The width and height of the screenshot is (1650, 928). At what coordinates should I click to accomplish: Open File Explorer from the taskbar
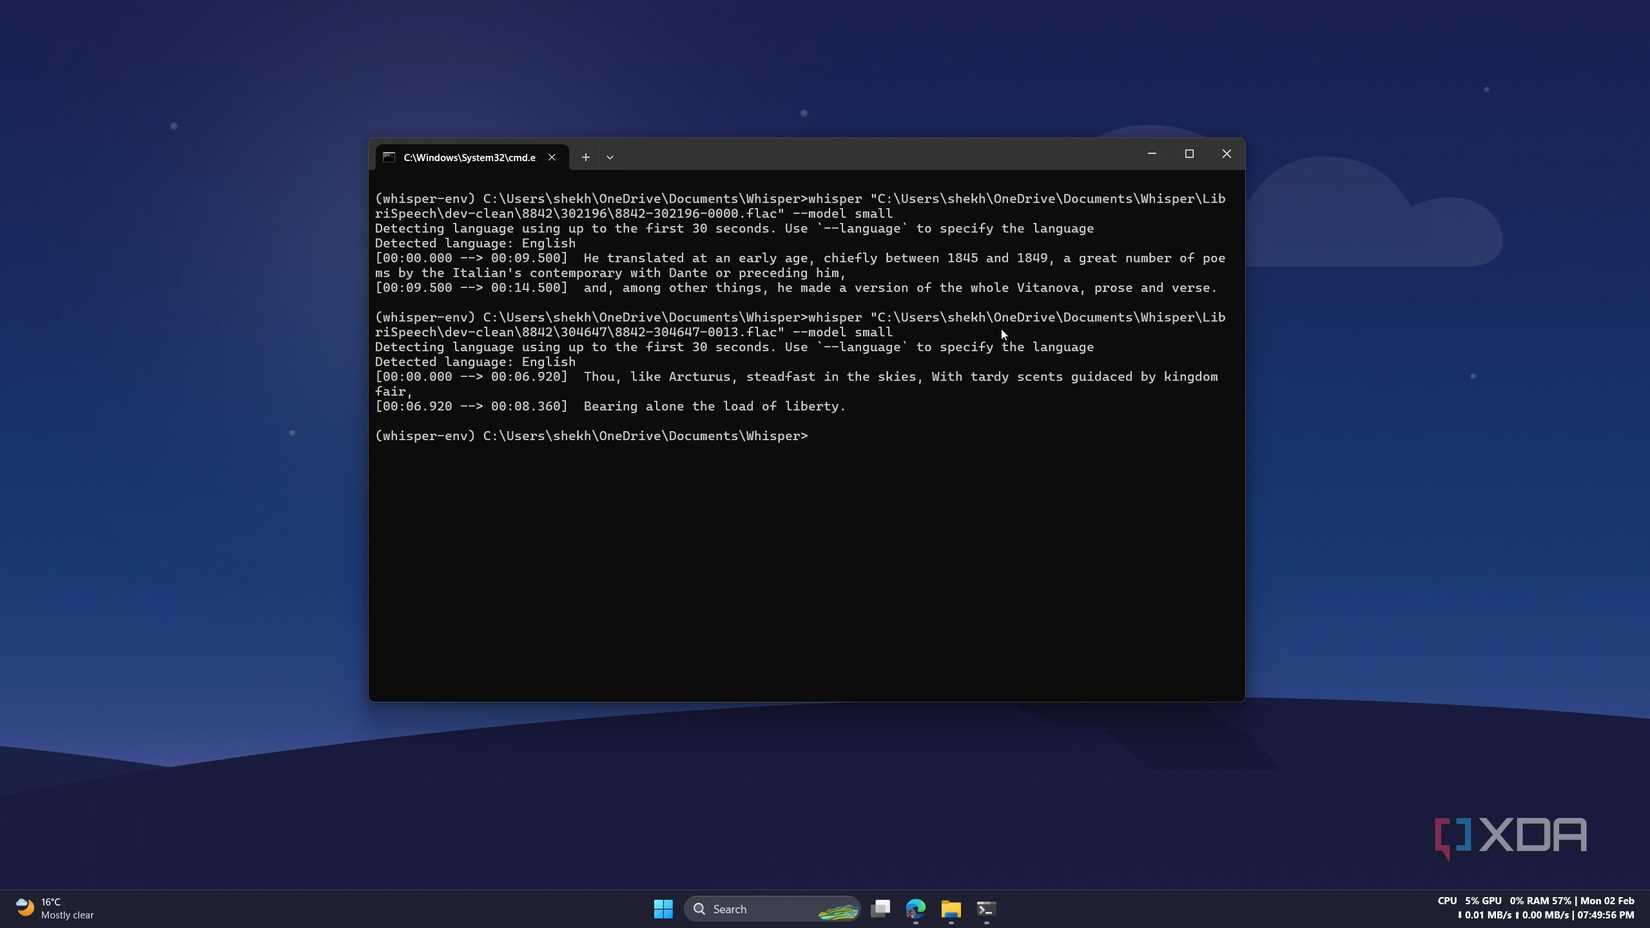949,909
